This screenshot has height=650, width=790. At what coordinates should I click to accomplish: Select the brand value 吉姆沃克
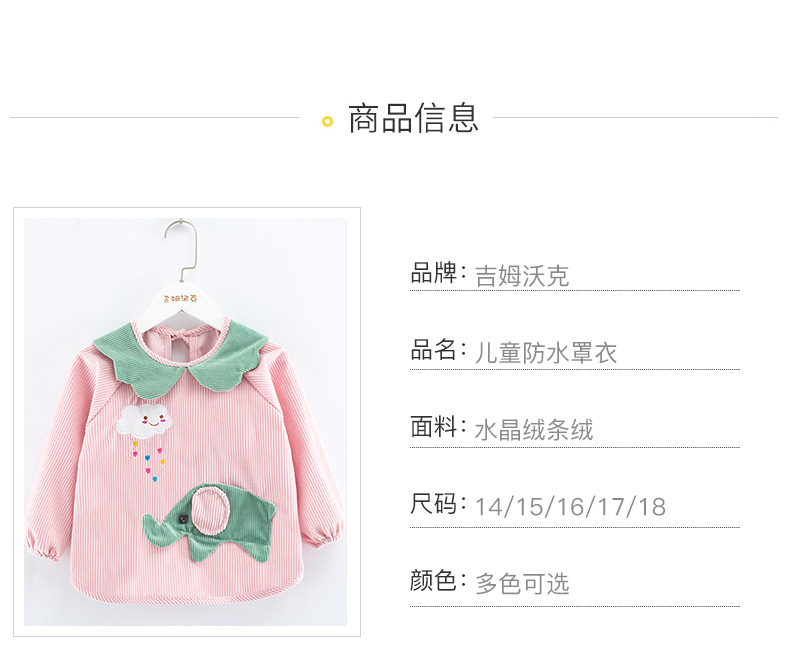522,276
